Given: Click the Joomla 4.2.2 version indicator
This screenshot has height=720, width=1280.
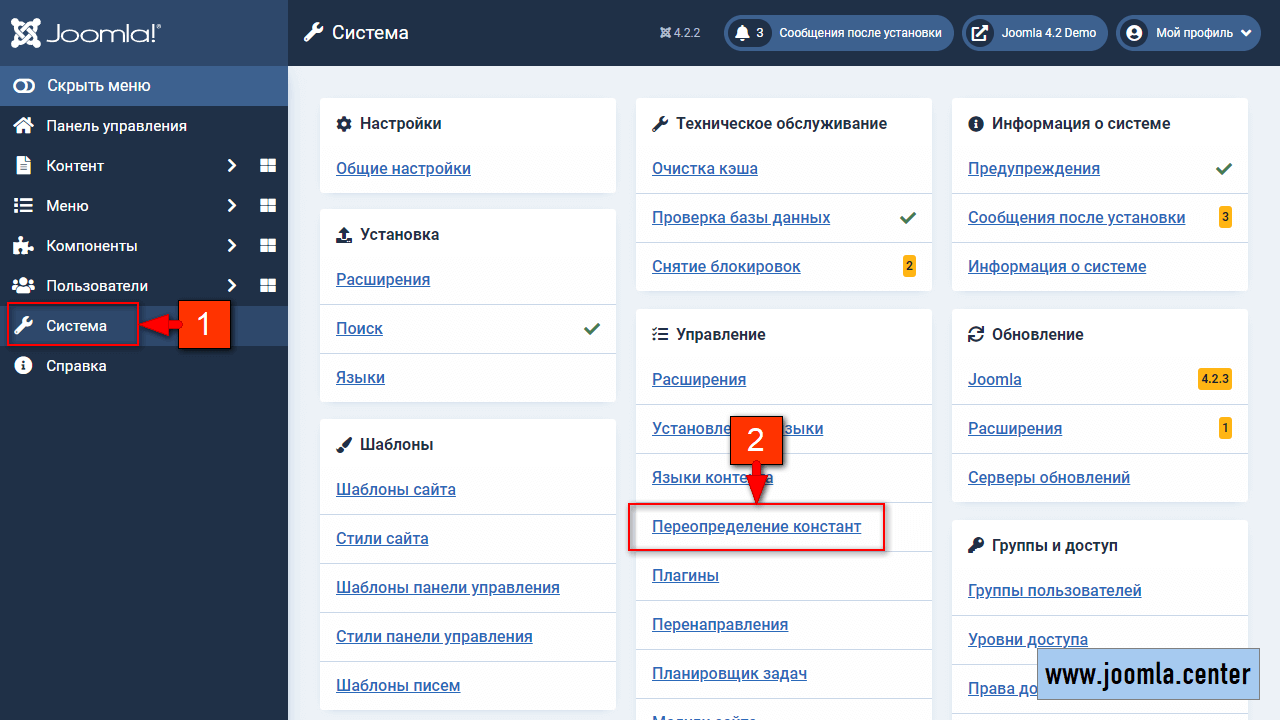Looking at the screenshot, I should (x=680, y=33).
